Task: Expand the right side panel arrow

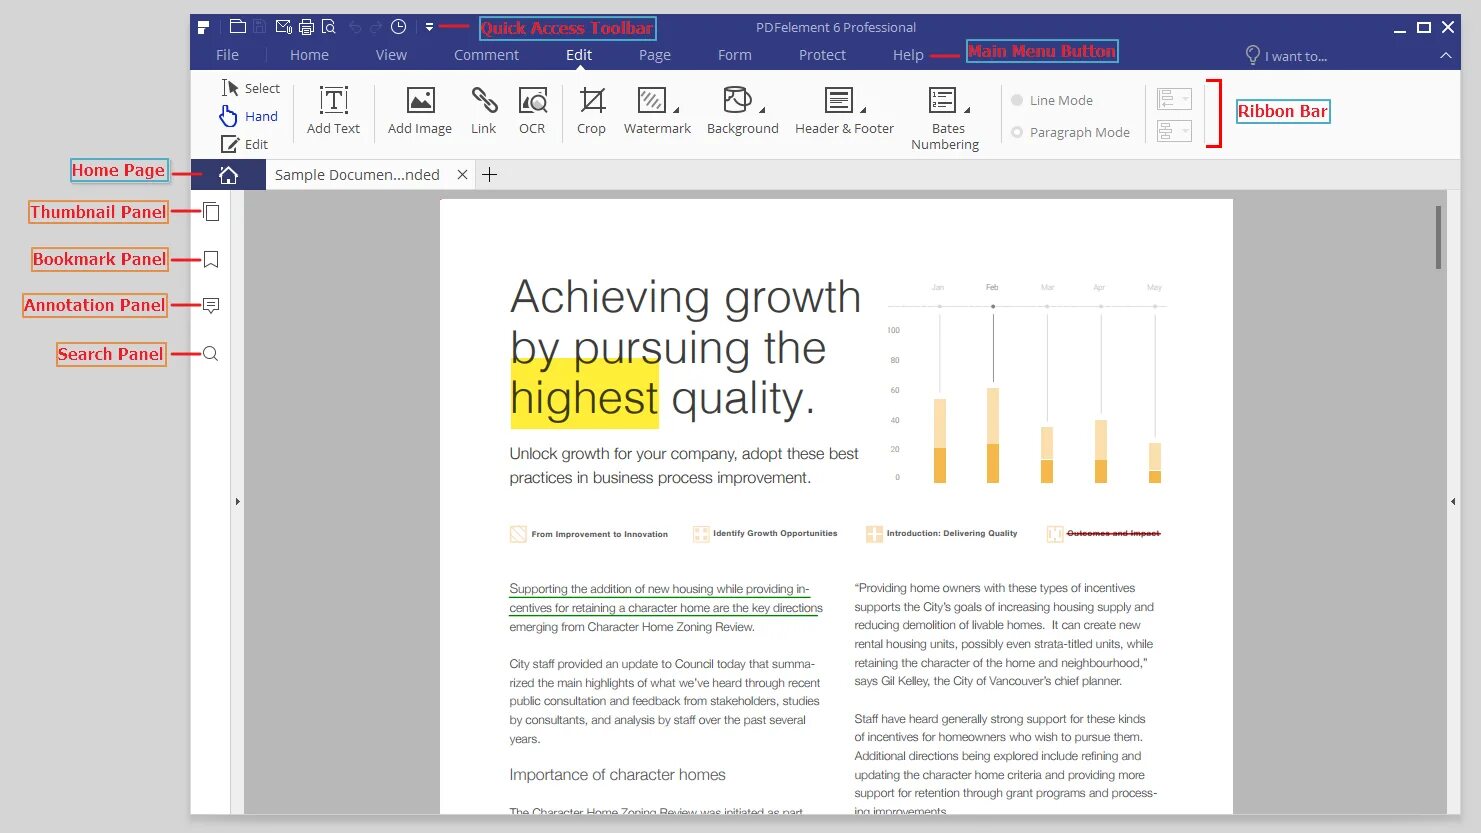Action: (x=1453, y=501)
